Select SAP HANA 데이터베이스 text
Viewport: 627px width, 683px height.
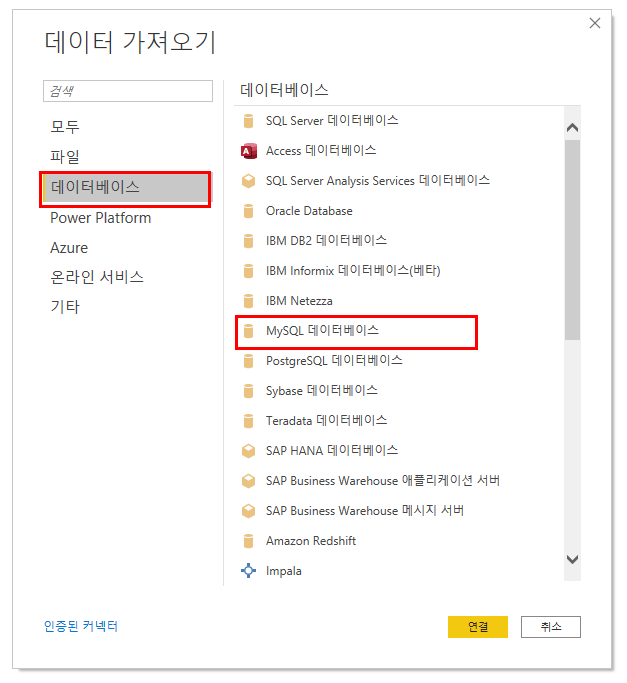[x=332, y=451]
